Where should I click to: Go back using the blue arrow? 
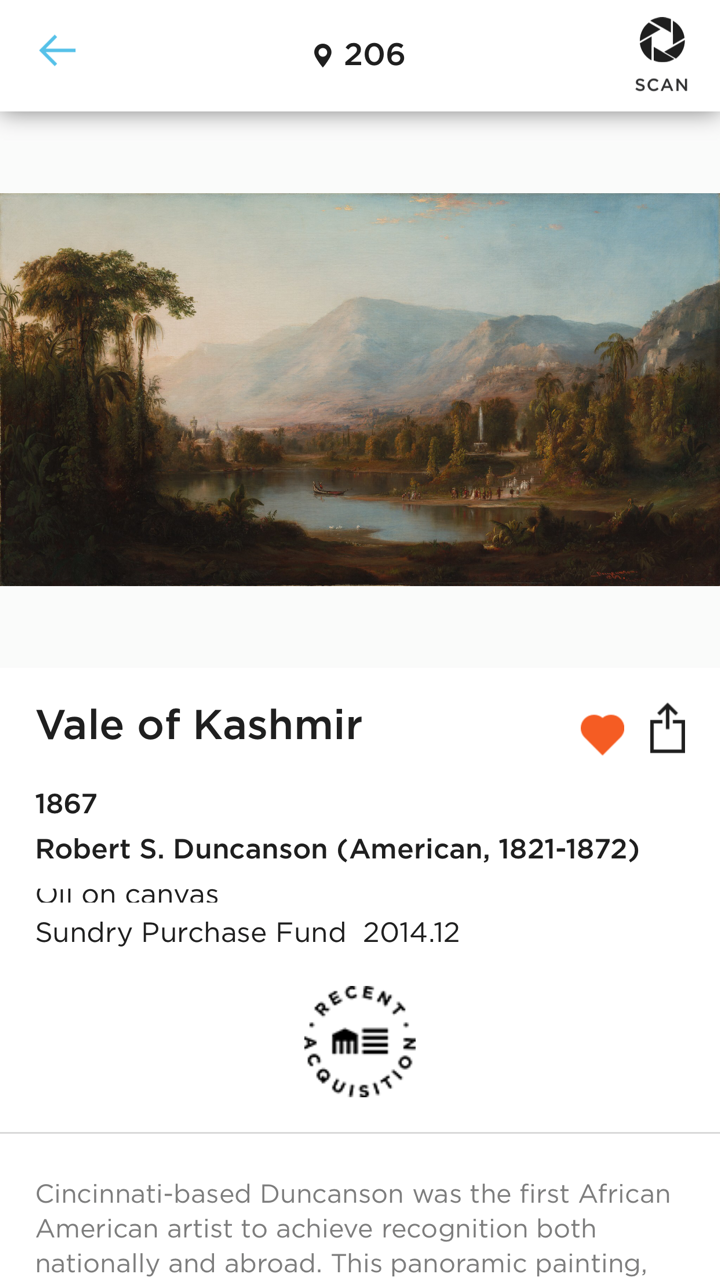click(57, 51)
